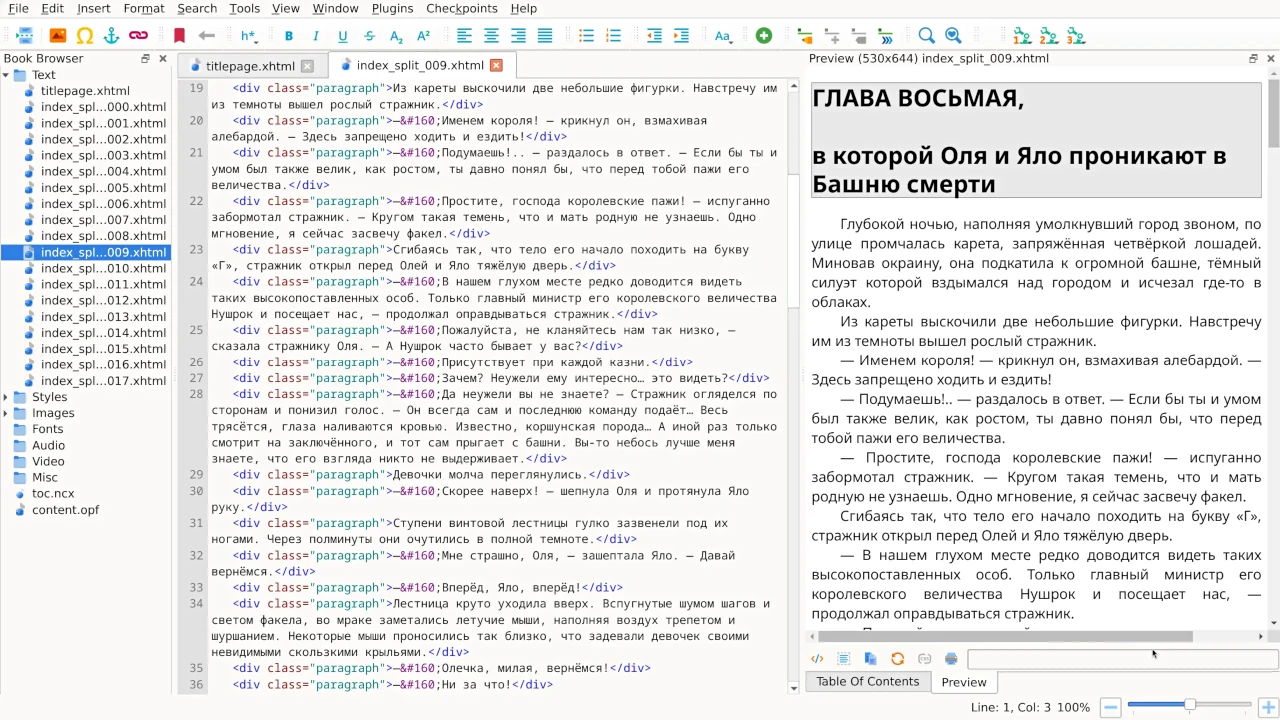Collapse the Text folder in Book Browser
This screenshot has height=720, width=1280.
coord(6,75)
